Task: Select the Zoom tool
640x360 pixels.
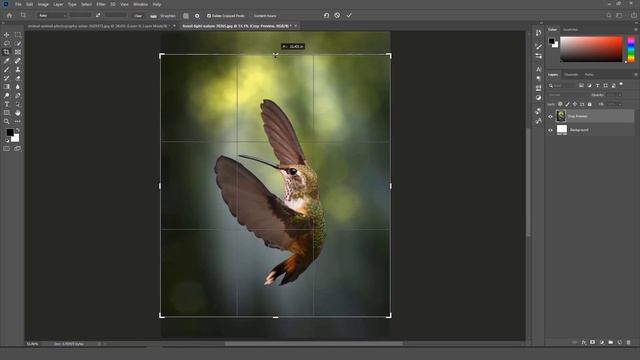Action: click(7, 121)
